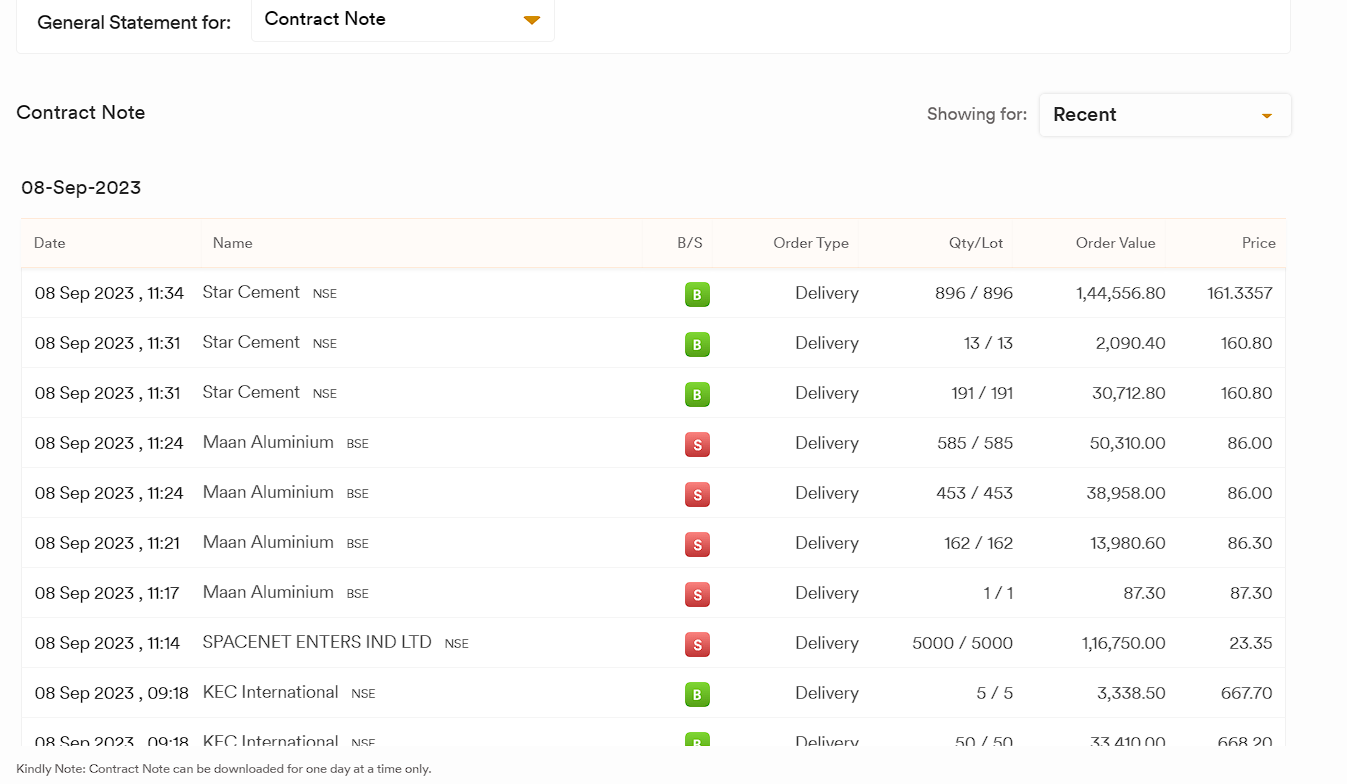1347x784 pixels.
Task: Open the SPACENET ENTERS IND LTD stock name
Action: click(317, 642)
